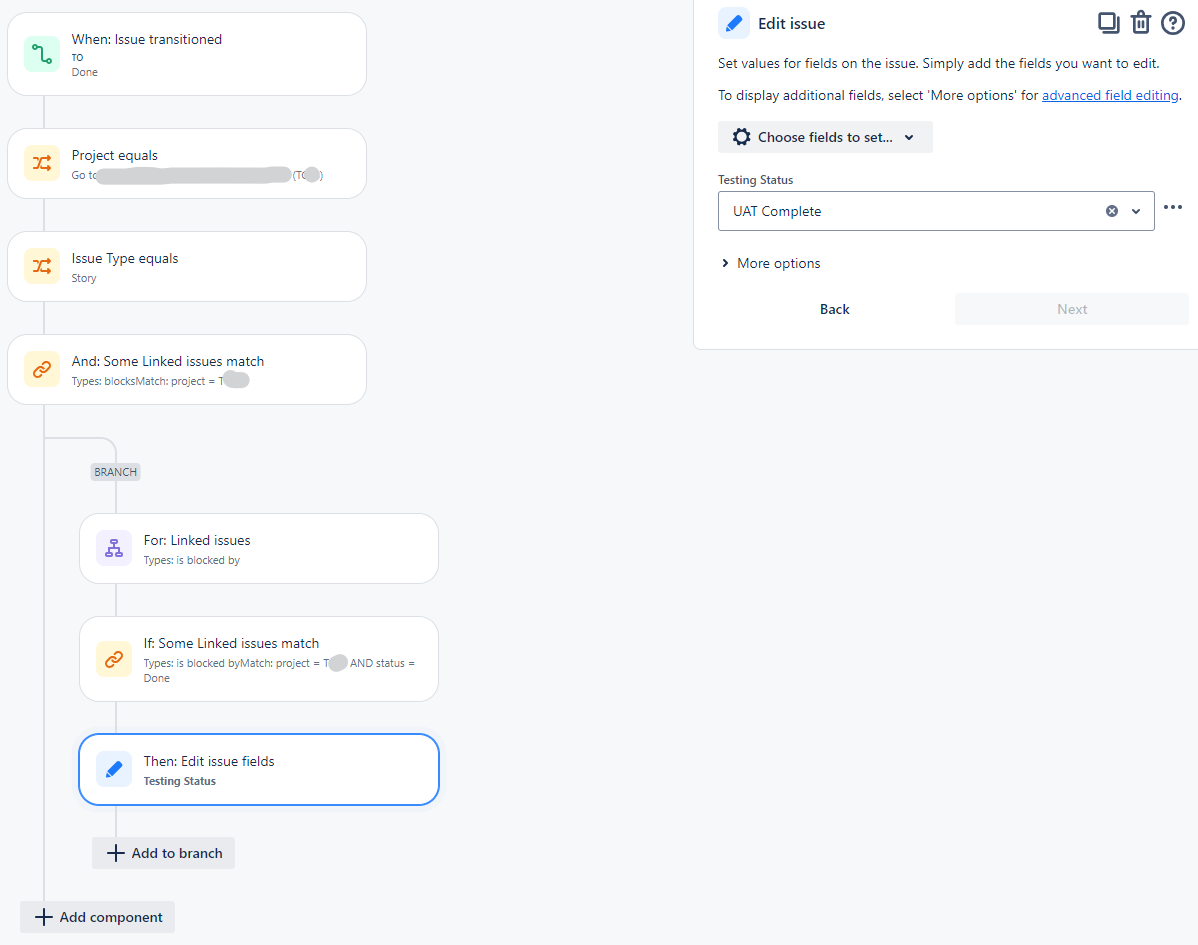Click the pencil icon on "Then: Edit issue fields"

113,769
